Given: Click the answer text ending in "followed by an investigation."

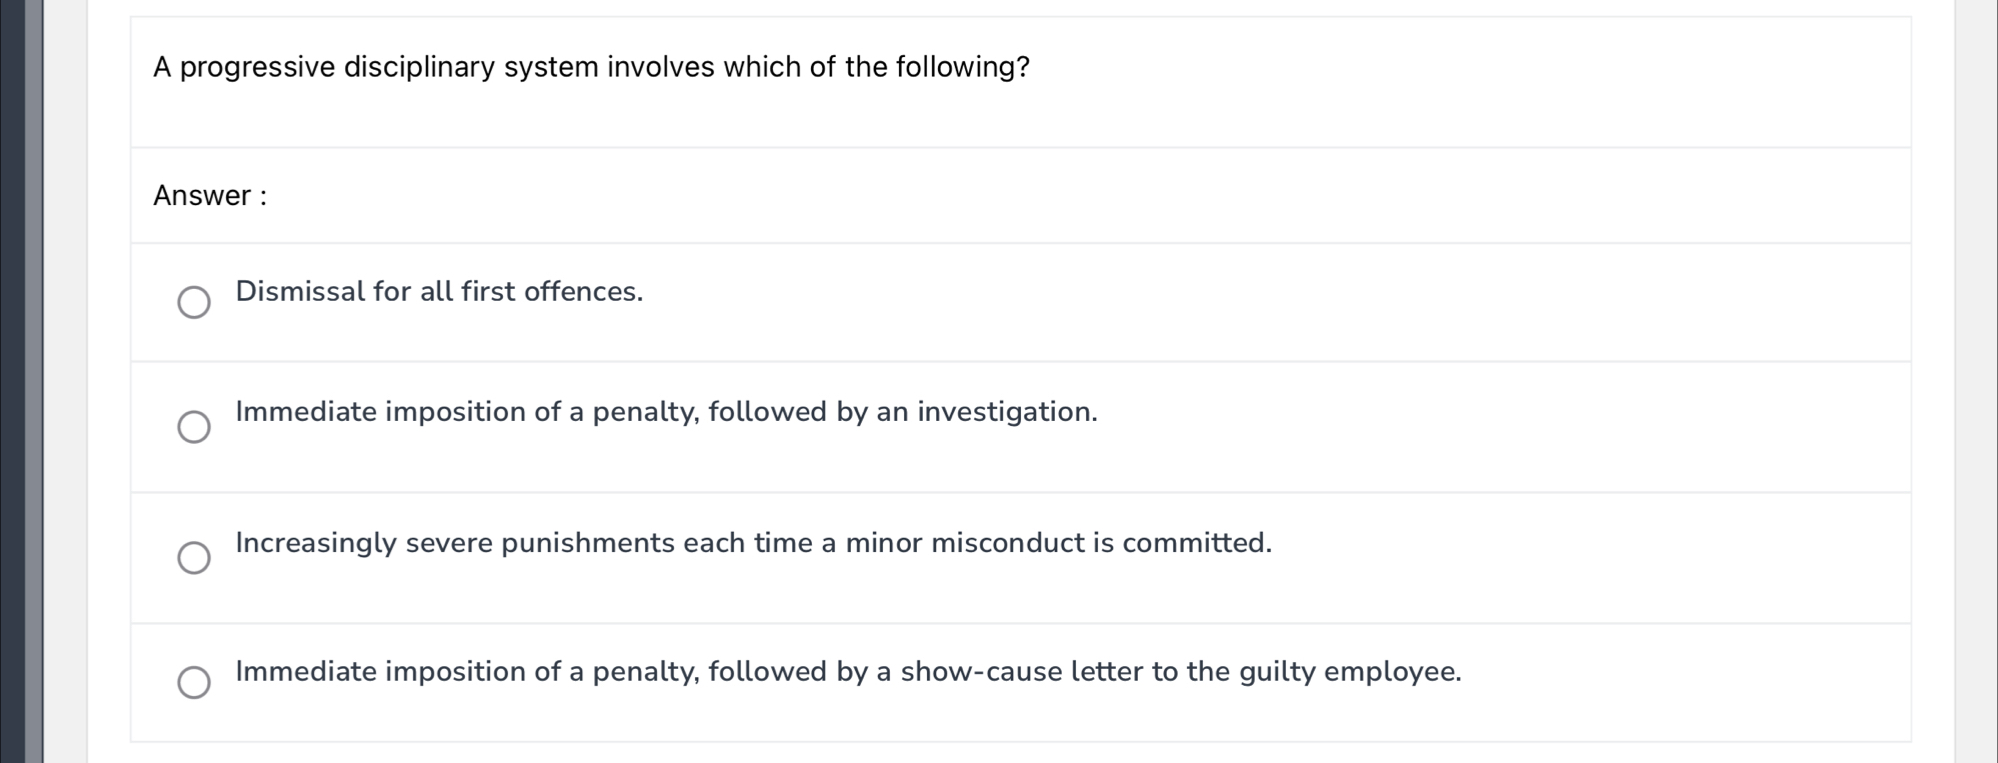Looking at the screenshot, I should click(666, 412).
